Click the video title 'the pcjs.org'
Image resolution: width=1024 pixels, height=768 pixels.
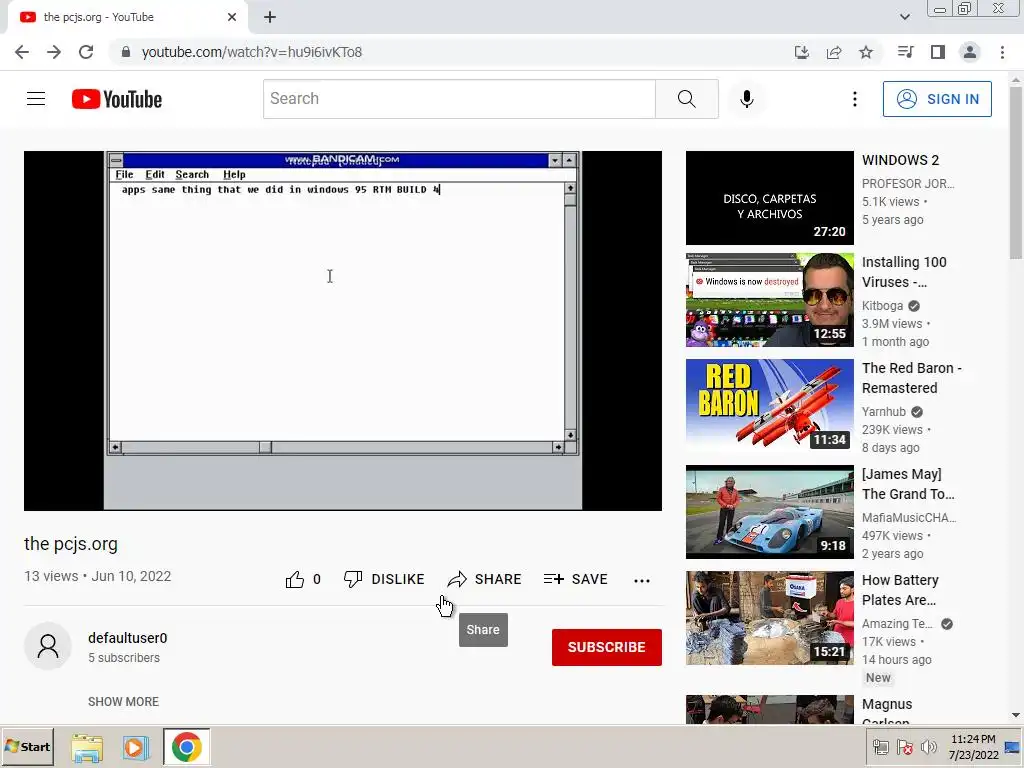[71, 544]
